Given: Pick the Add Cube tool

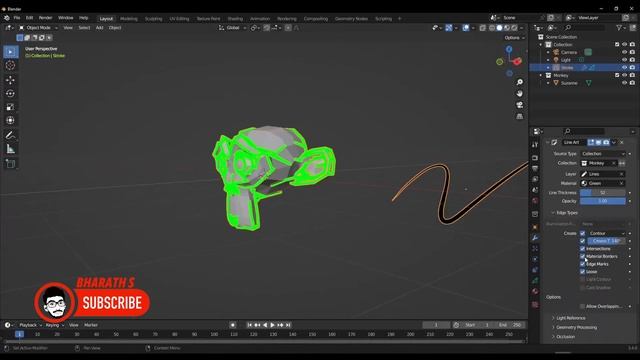Looking at the screenshot, I should [11, 164].
